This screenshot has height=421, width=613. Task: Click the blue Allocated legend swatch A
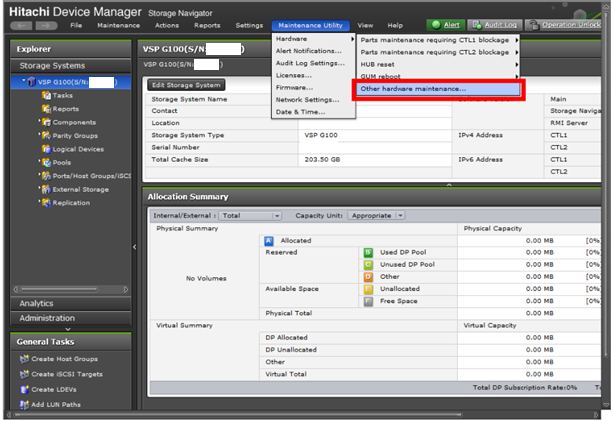pyautogui.click(x=269, y=241)
